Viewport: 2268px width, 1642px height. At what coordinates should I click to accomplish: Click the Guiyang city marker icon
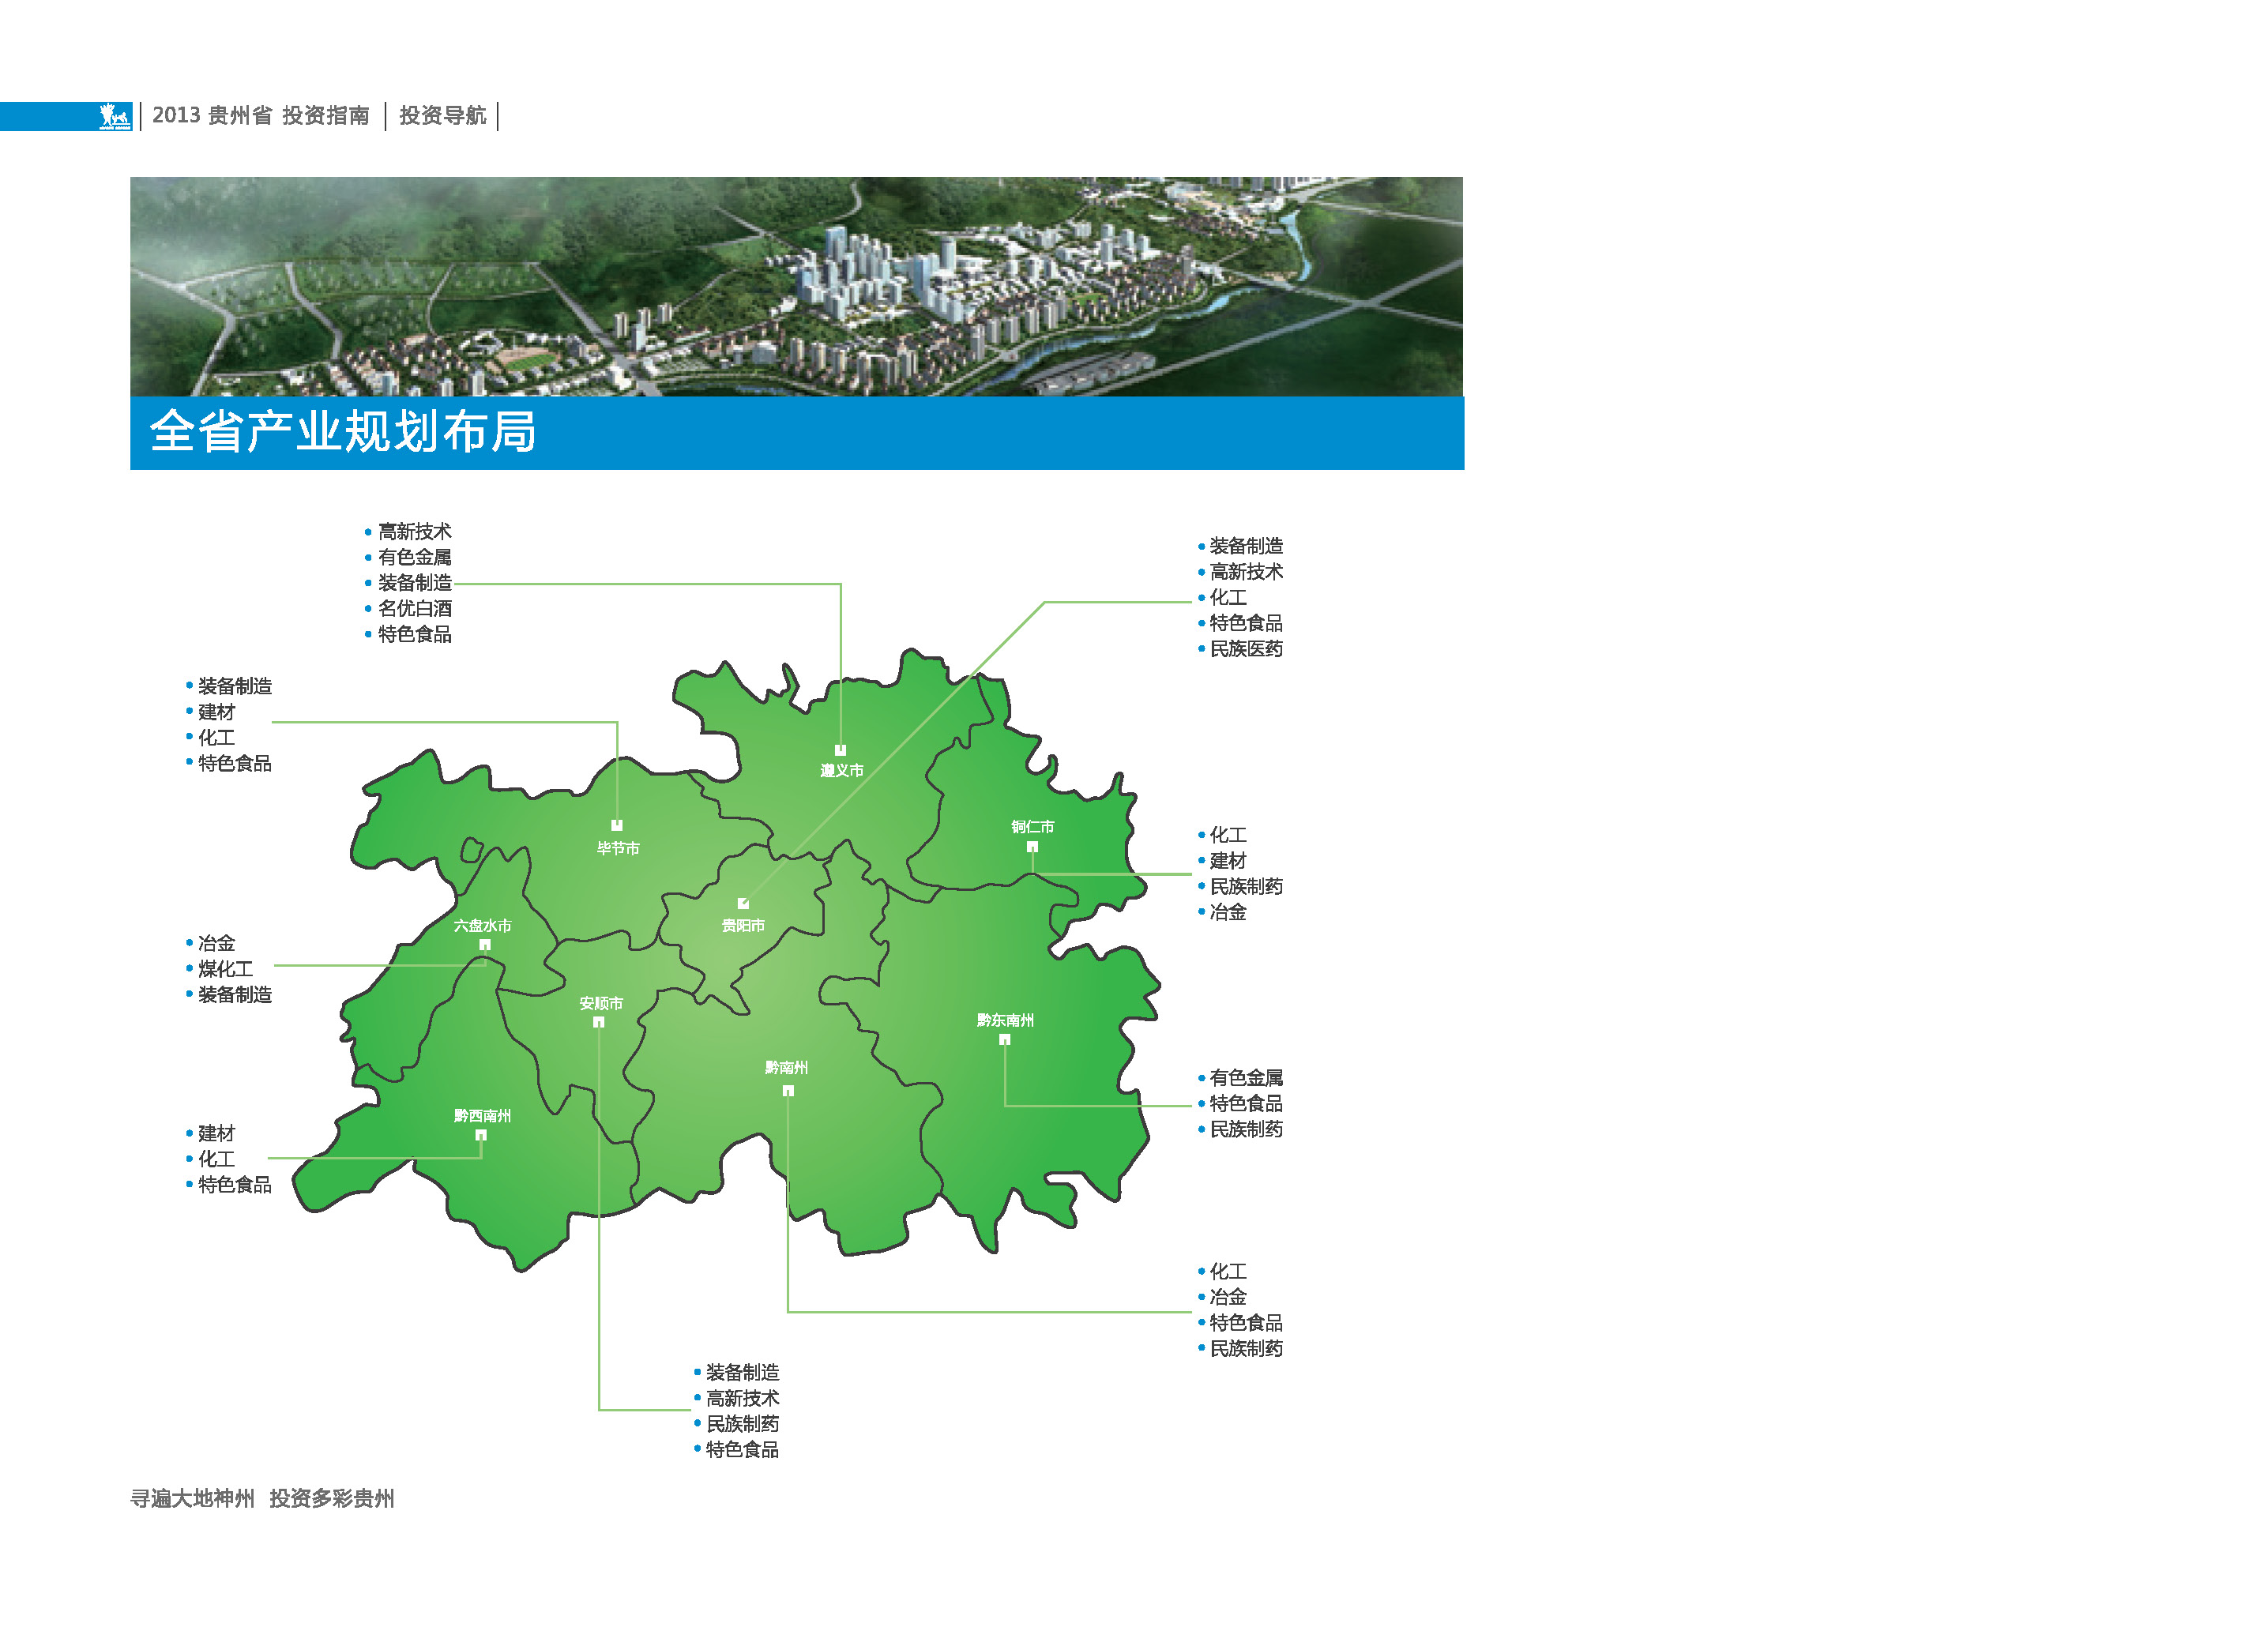pos(743,904)
